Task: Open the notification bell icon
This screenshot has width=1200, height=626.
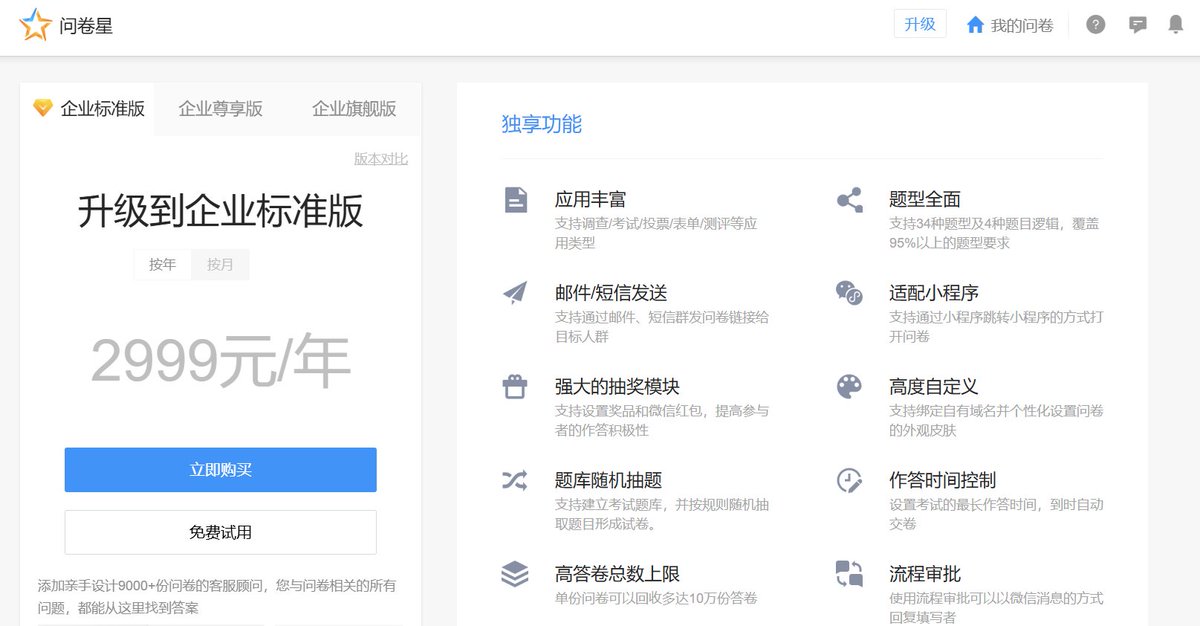Action: [x=1176, y=25]
